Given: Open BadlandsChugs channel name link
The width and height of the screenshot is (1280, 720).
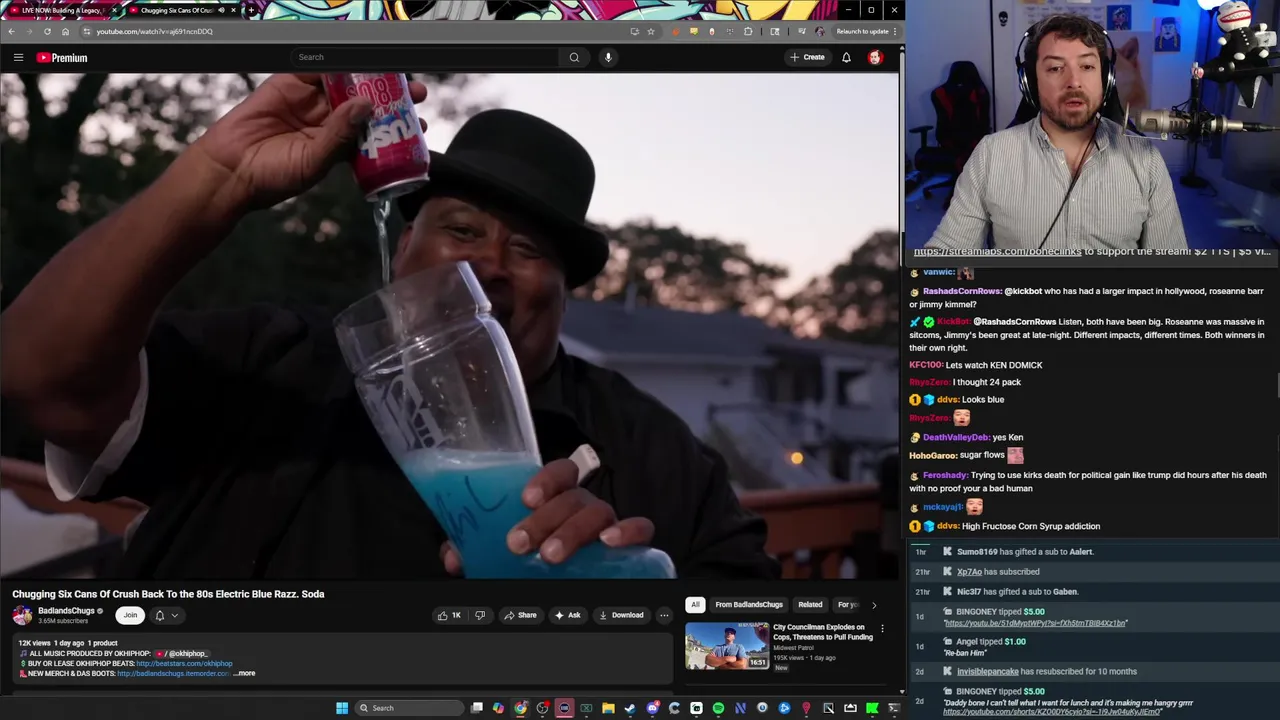Looking at the screenshot, I should (66, 610).
